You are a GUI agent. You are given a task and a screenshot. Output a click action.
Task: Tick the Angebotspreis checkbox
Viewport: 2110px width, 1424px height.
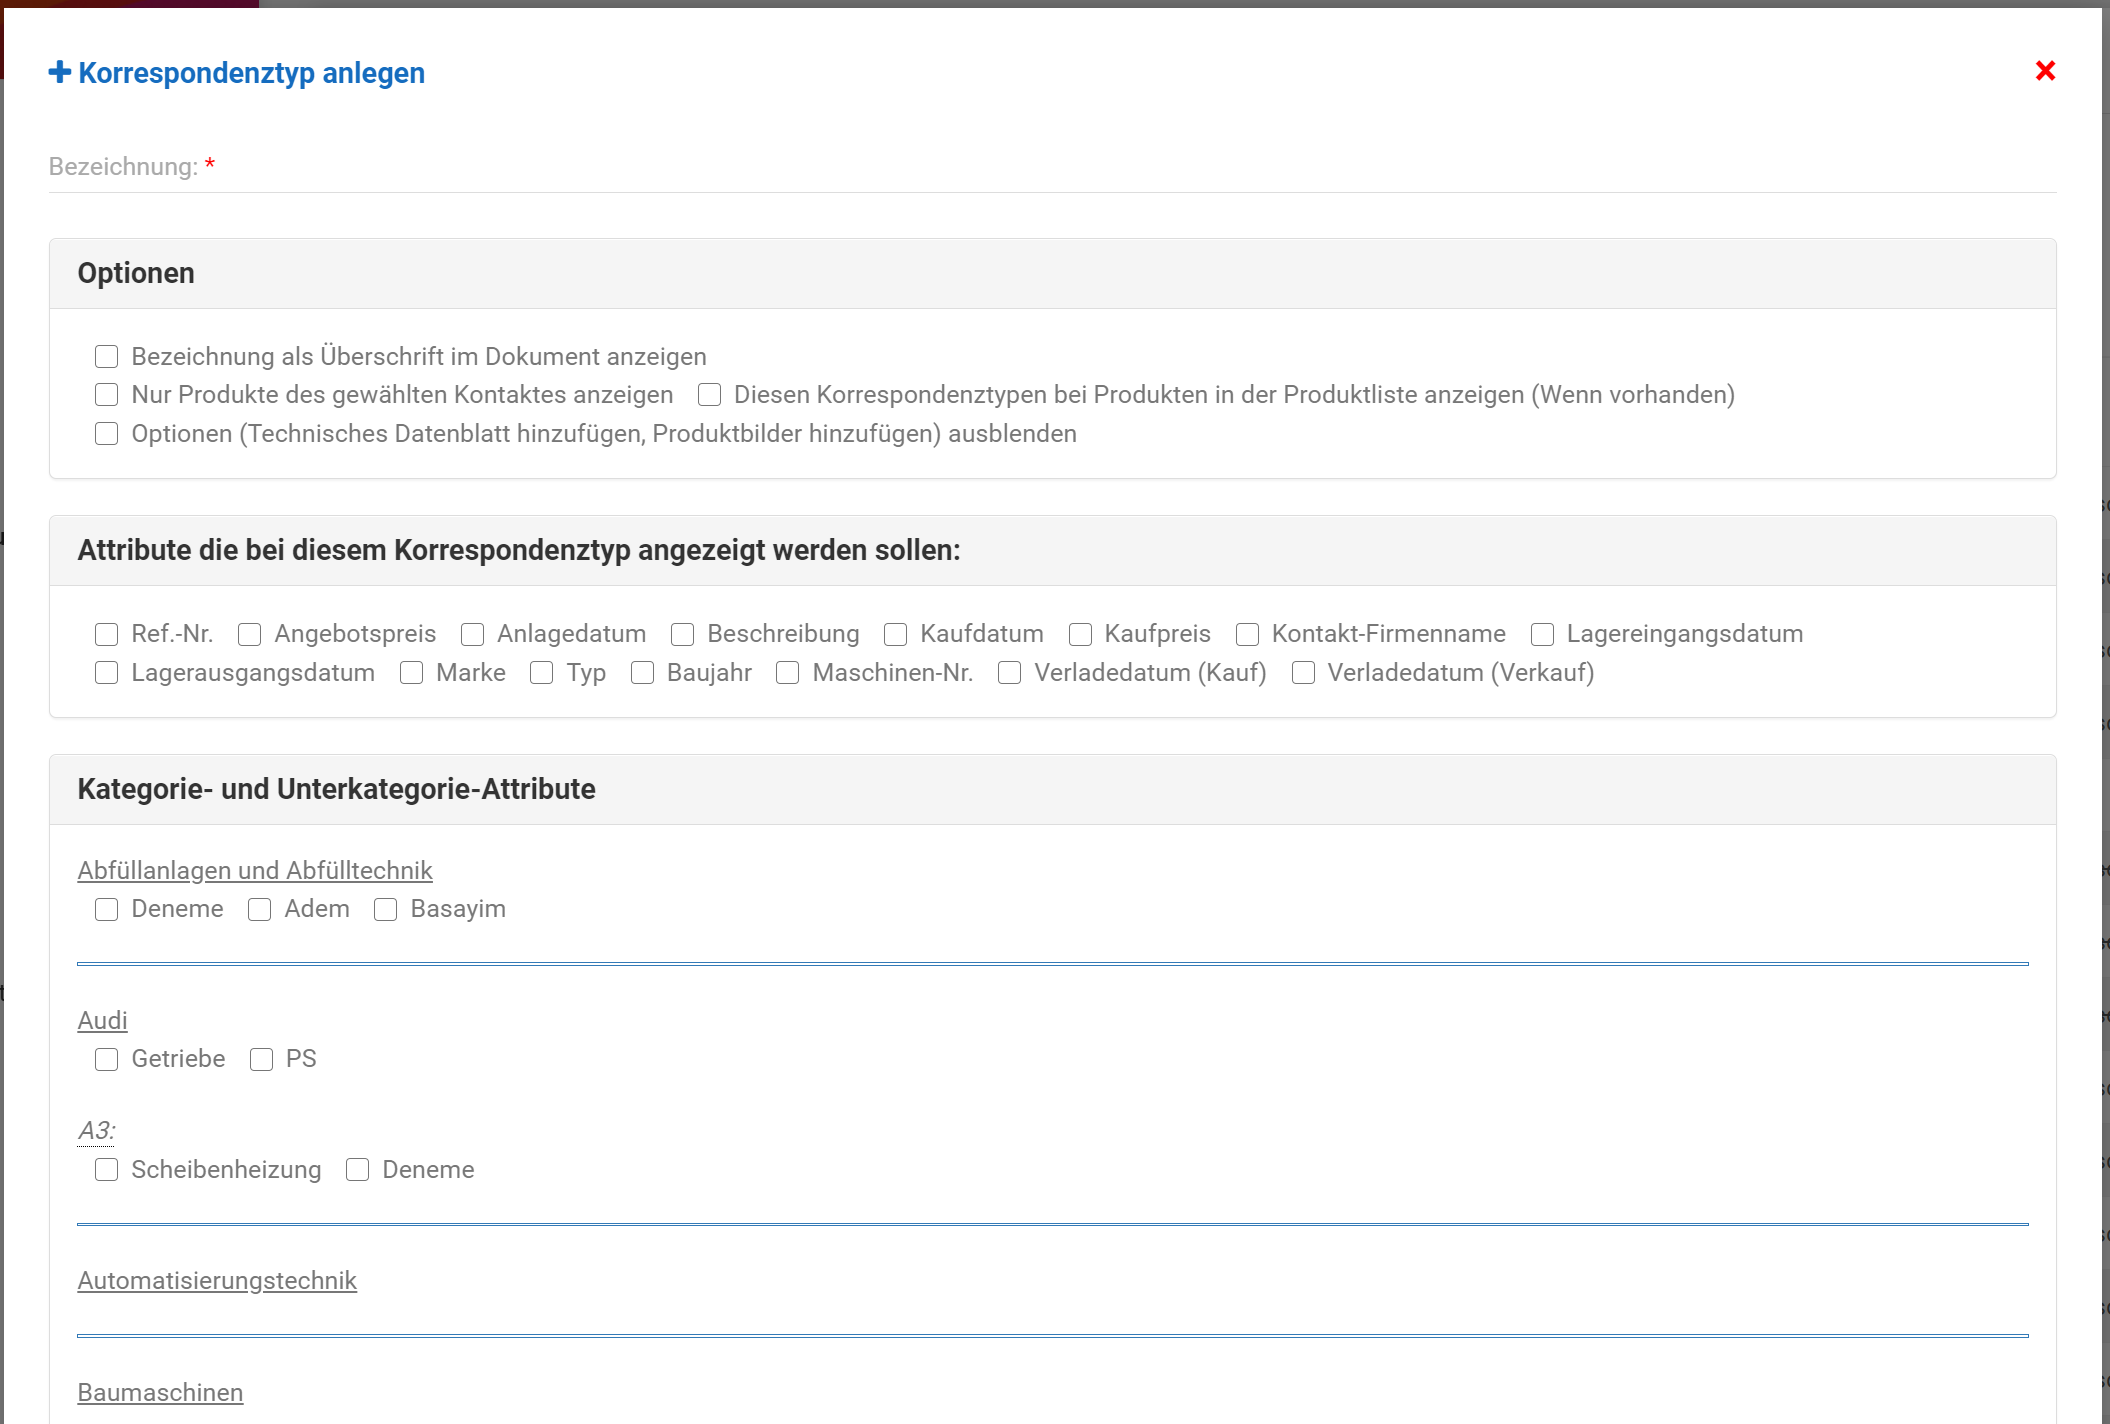click(250, 635)
